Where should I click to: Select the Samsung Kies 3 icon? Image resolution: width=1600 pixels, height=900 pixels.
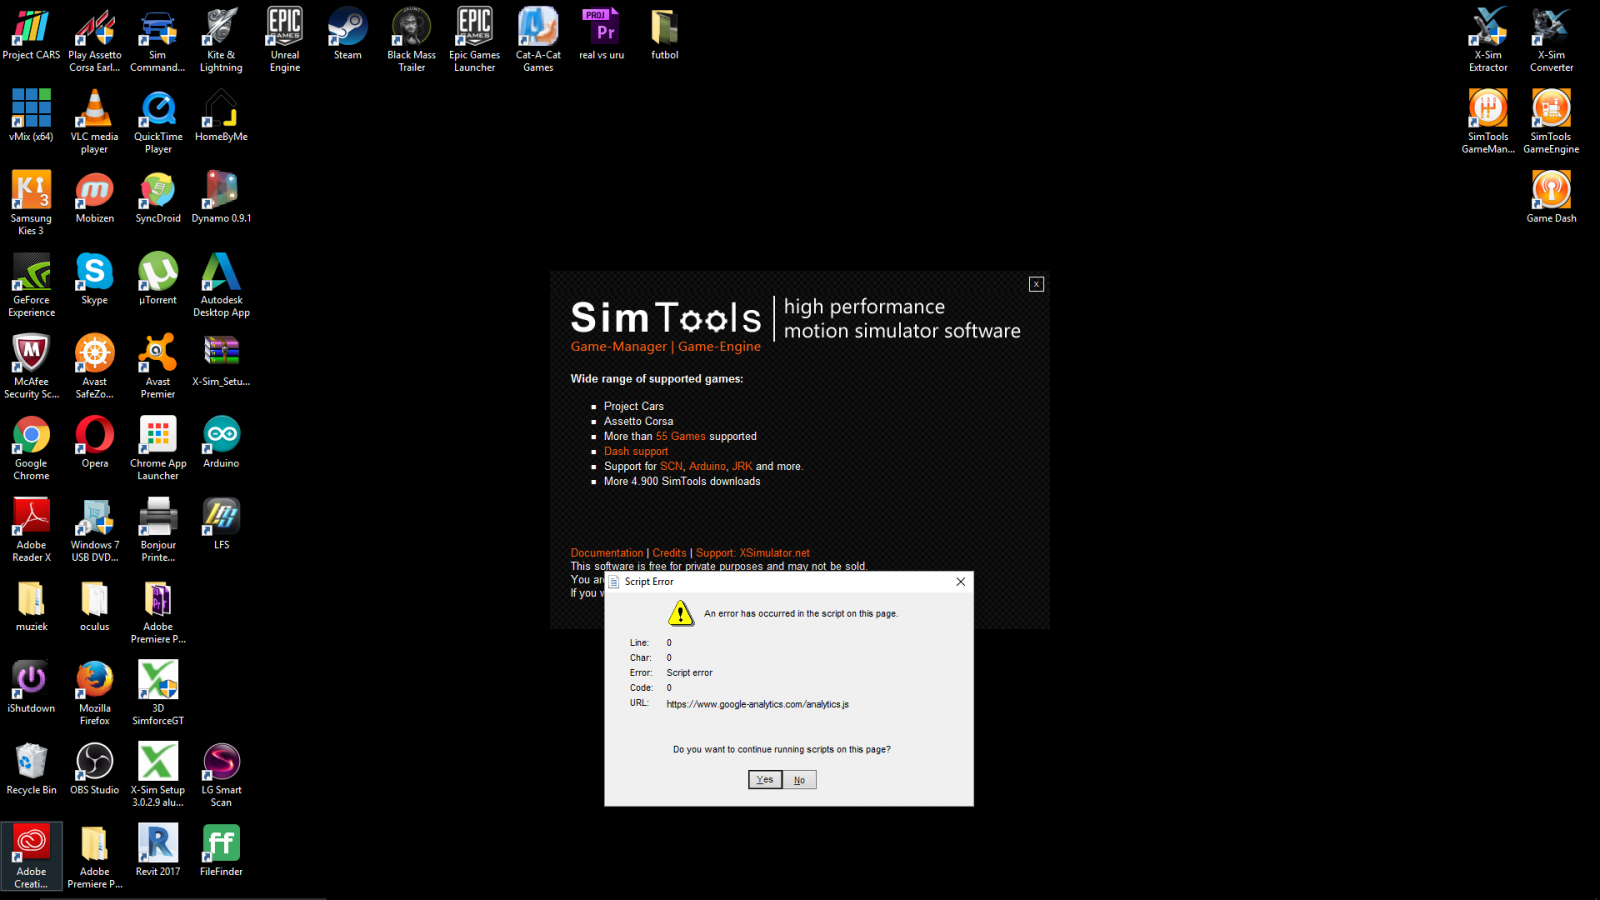click(x=31, y=204)
